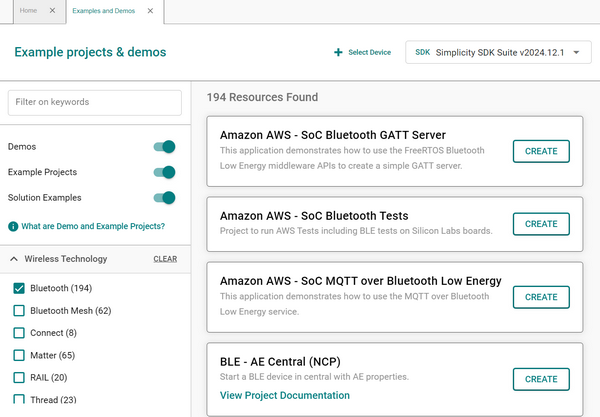The width and height of the screenshot is (600, 417).
Task: Click the Amazon AWS - SoC Bluetooth Tests title
Action: click(314, 216)
